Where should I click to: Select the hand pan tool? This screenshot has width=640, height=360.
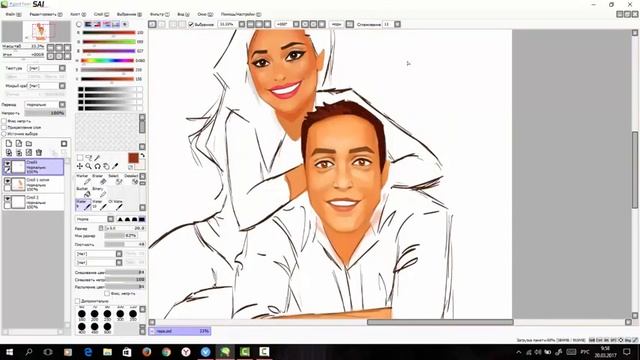tap(106, 166)
